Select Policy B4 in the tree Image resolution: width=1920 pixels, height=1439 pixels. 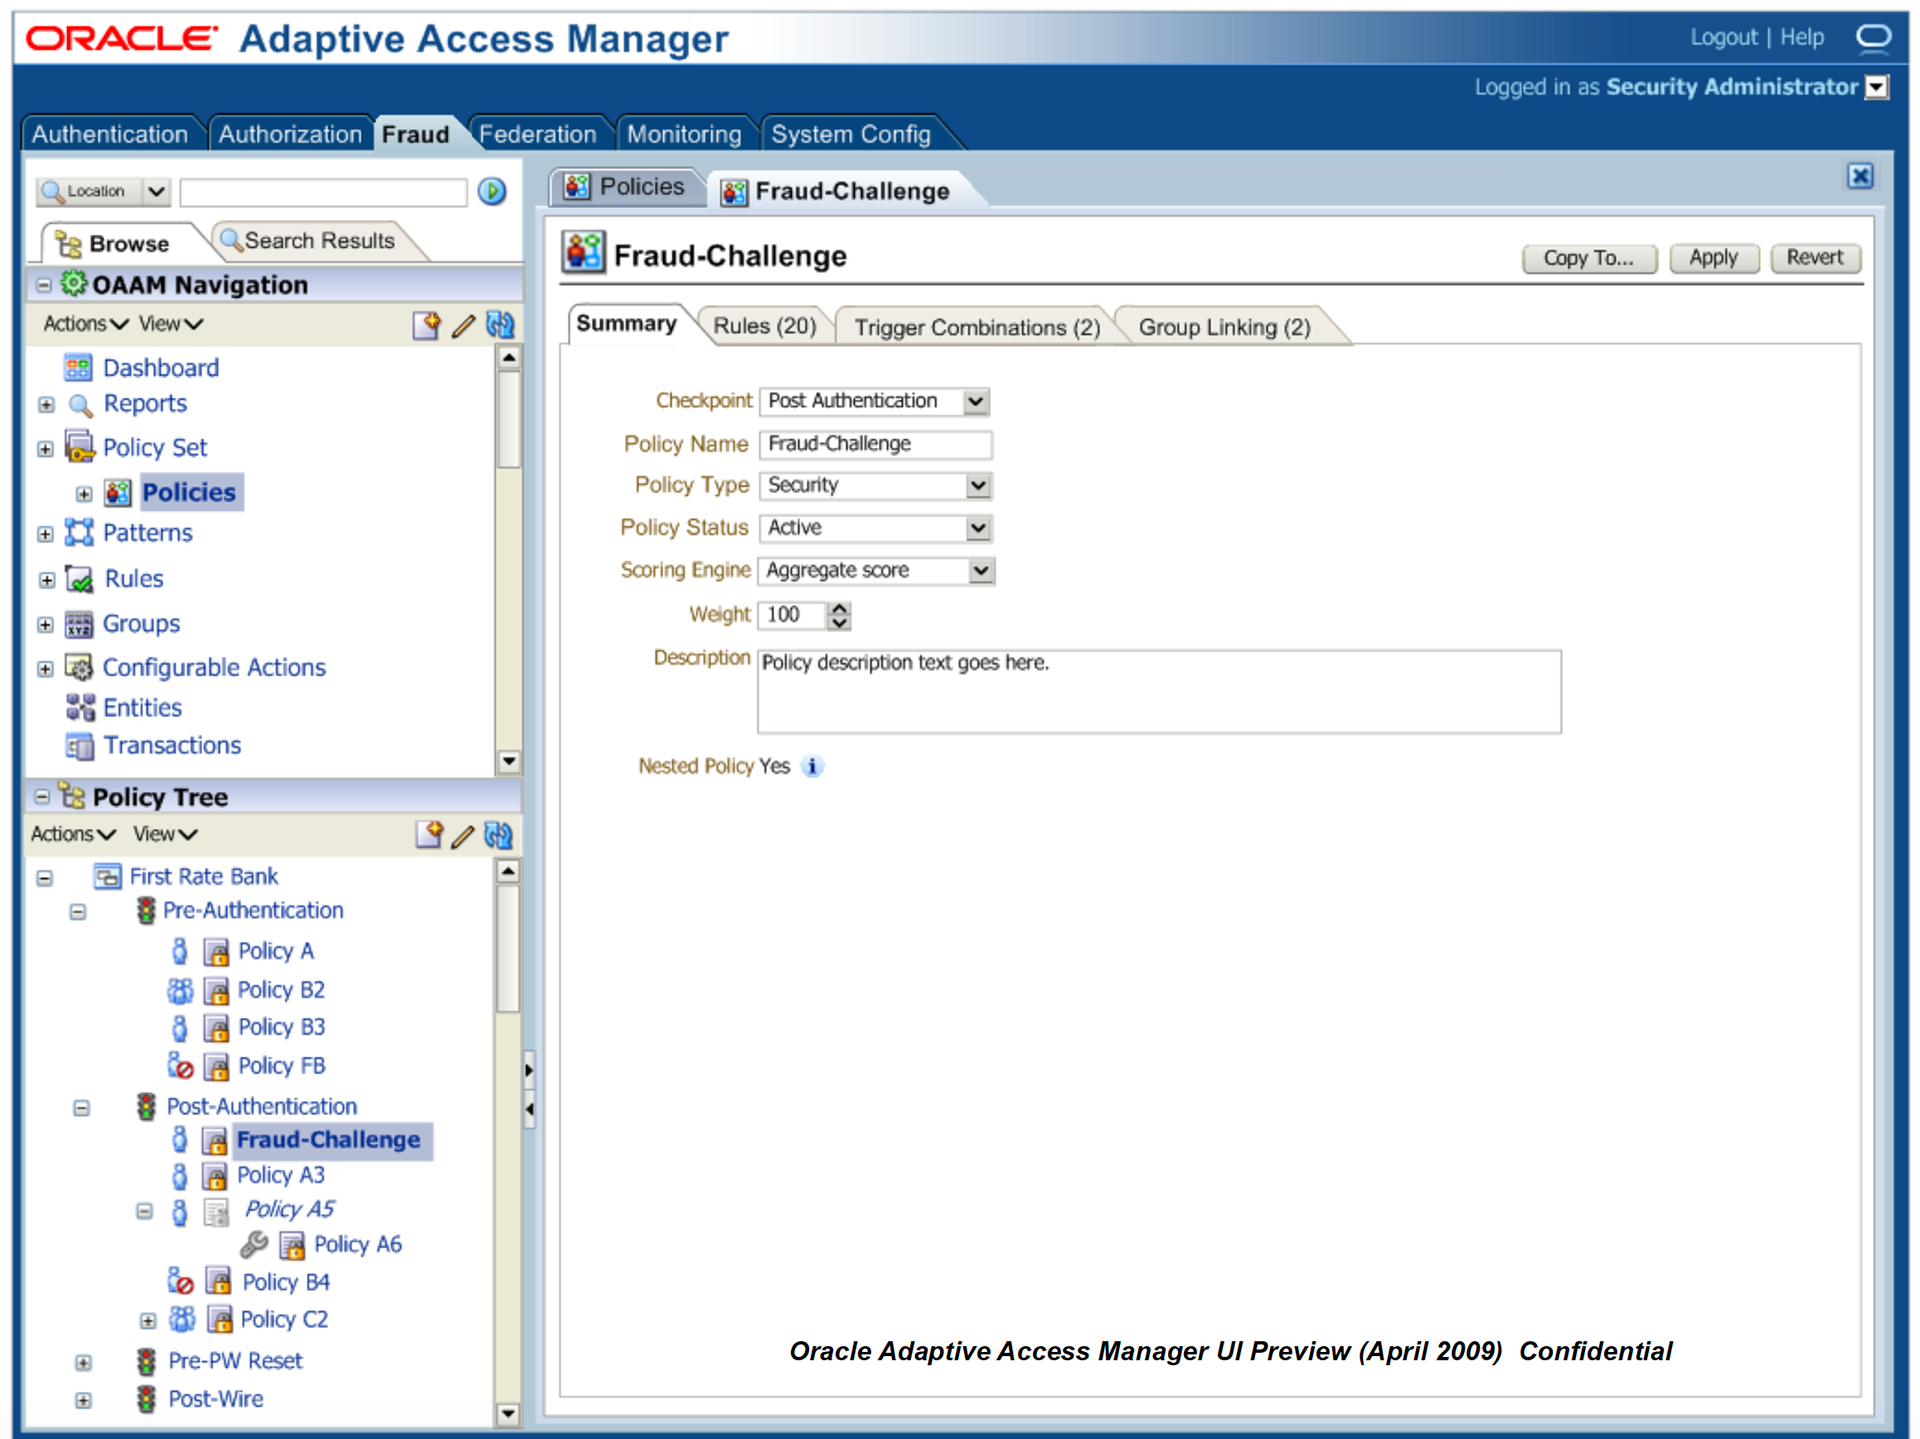(286, 1283)
